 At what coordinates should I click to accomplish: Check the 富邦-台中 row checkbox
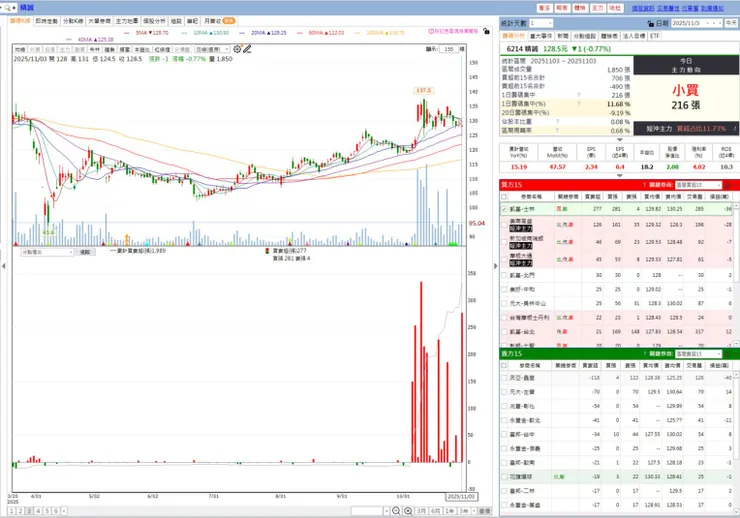504,434
